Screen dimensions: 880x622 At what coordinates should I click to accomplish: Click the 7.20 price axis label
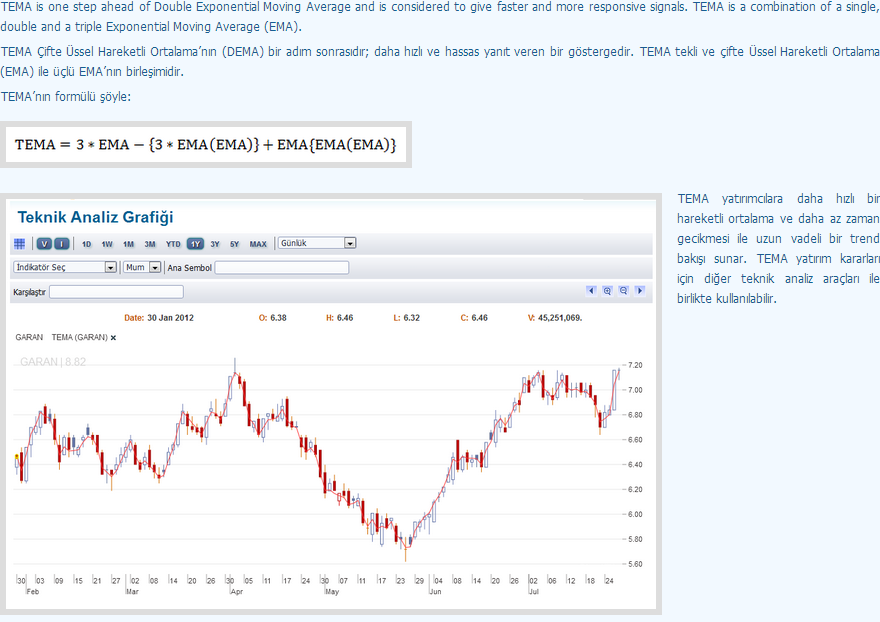click(x=635, y=365)
